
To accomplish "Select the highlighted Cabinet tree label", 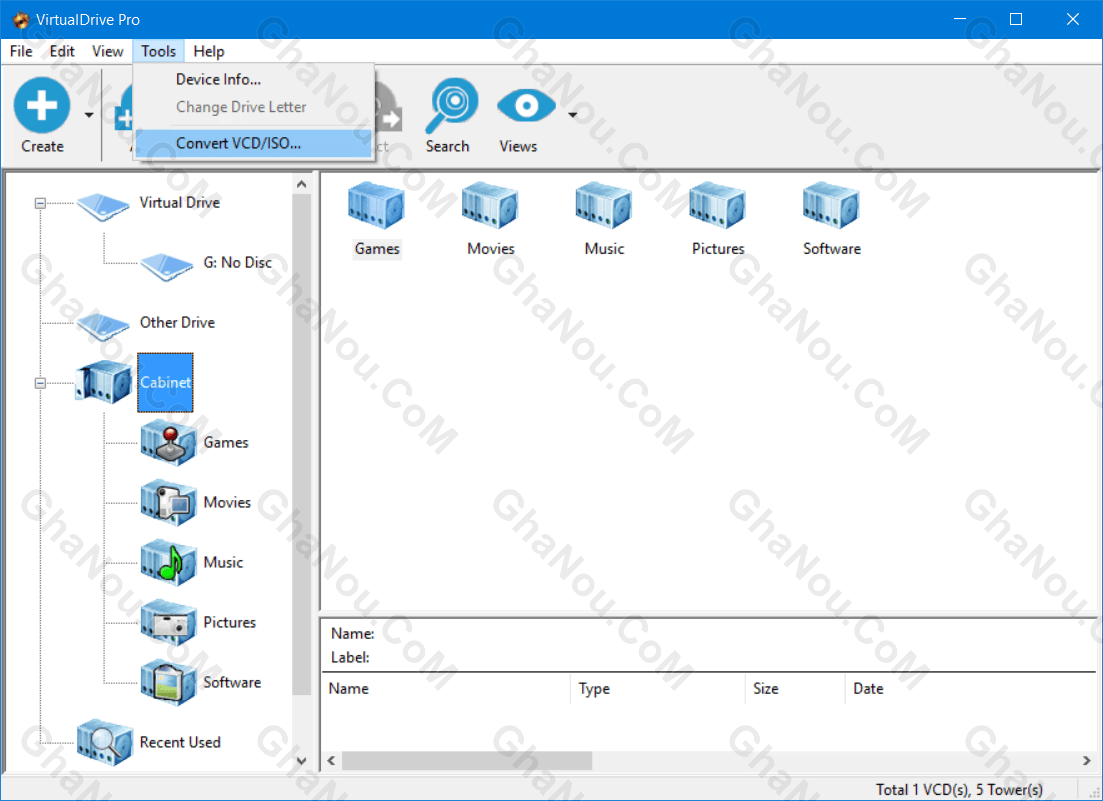I will [x=165, y=383].
